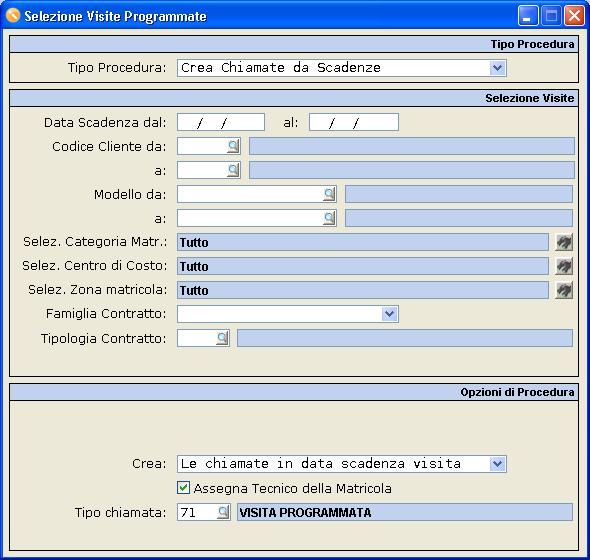Select the Tipo chiamata code field containing 71
The width and height of the screenshot is (590, 560).
click(197, 512)
